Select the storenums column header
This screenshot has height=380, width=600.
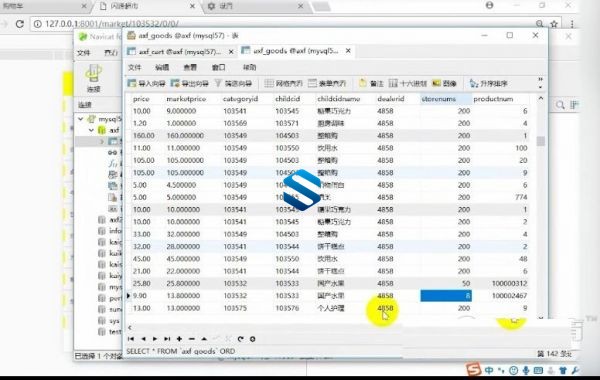click(x=439, y=99)
